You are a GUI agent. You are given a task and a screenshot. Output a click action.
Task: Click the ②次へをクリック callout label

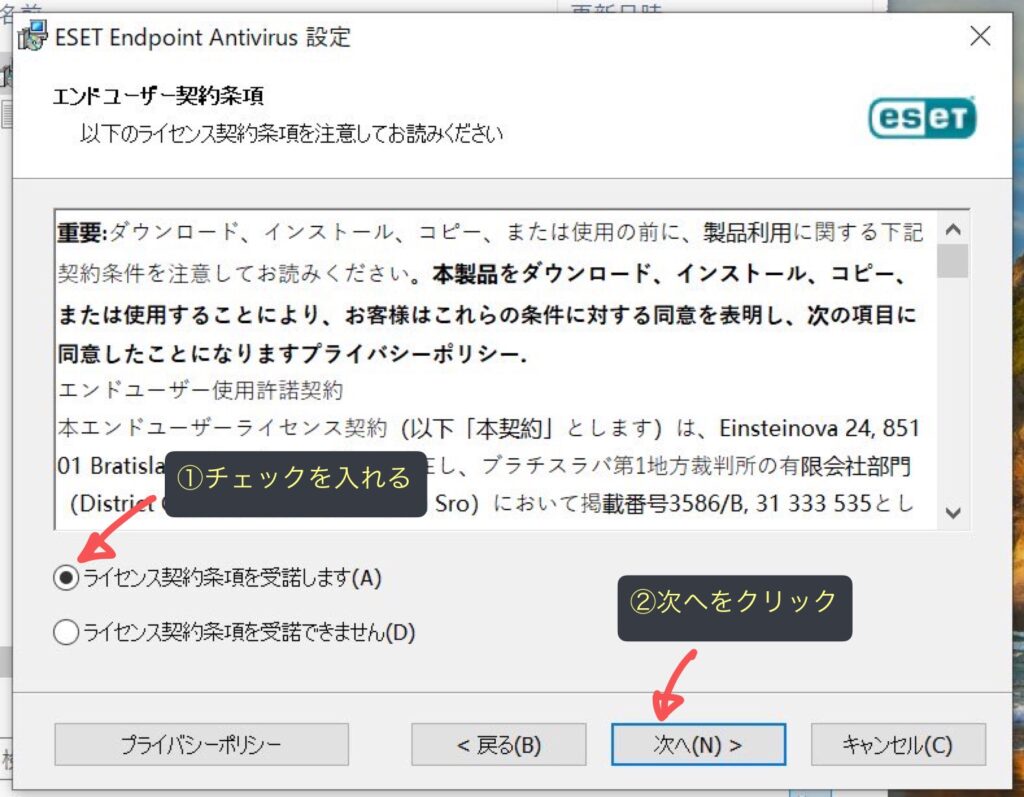[x=734, y=602]
